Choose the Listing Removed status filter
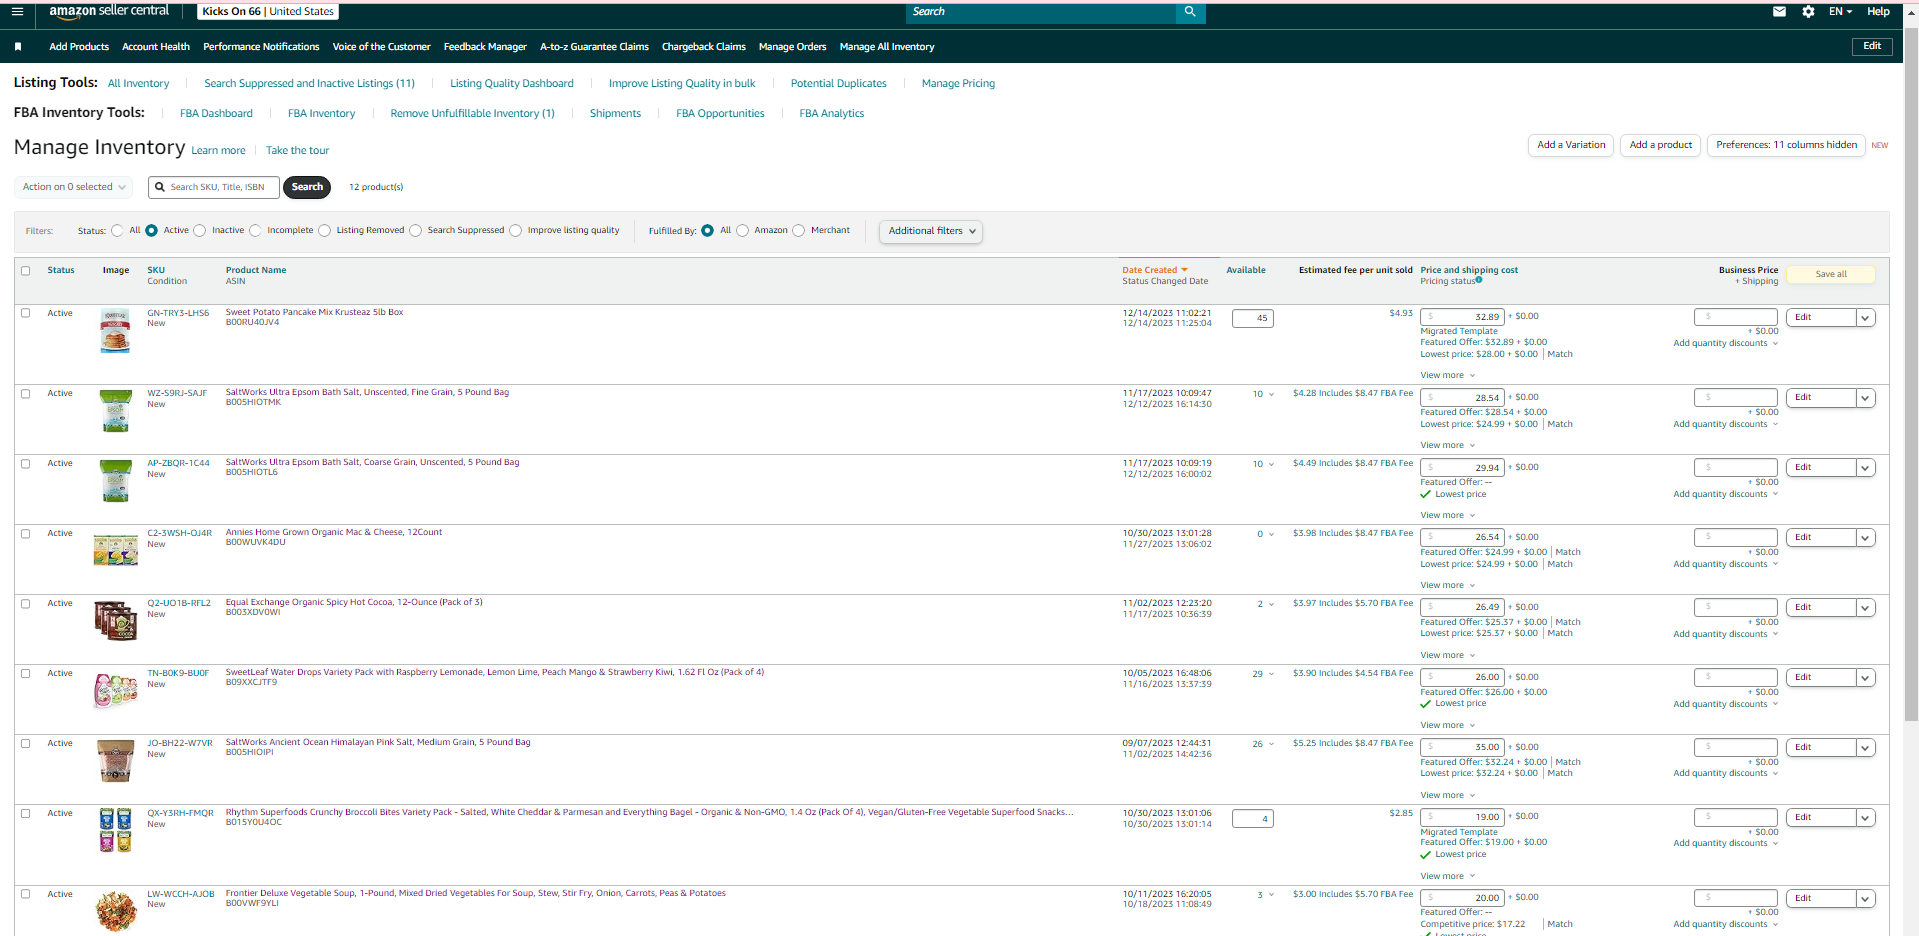 point(324,231)
